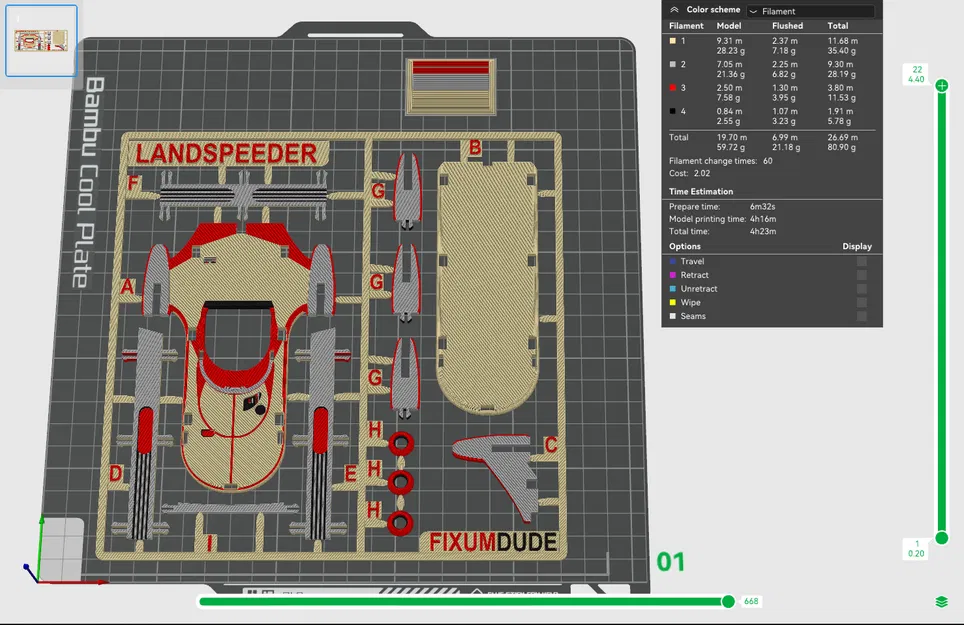This screenshot has width=964, height=625.
Task: Click the '4h23m' total time value
Action: (x=763, y=232)
